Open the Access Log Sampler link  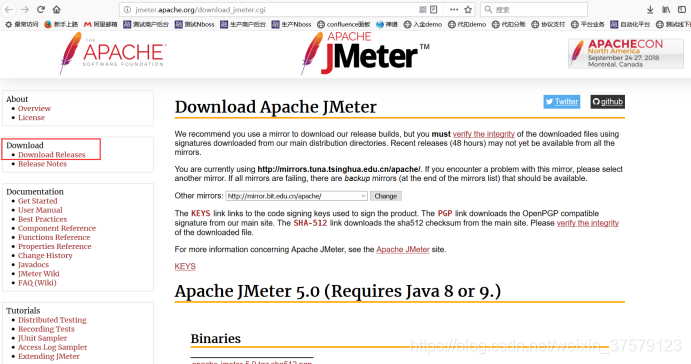click(x=52, y=347)
